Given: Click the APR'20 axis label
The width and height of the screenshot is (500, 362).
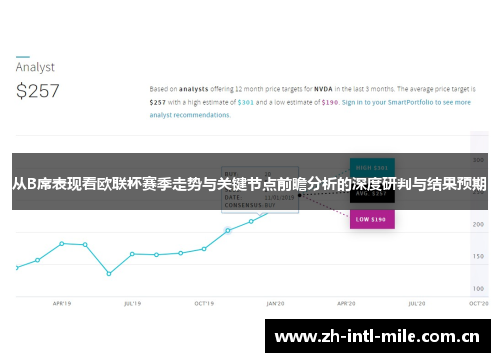Looking at the screenshot, I should pyautogui.click(x=346, y=304).
